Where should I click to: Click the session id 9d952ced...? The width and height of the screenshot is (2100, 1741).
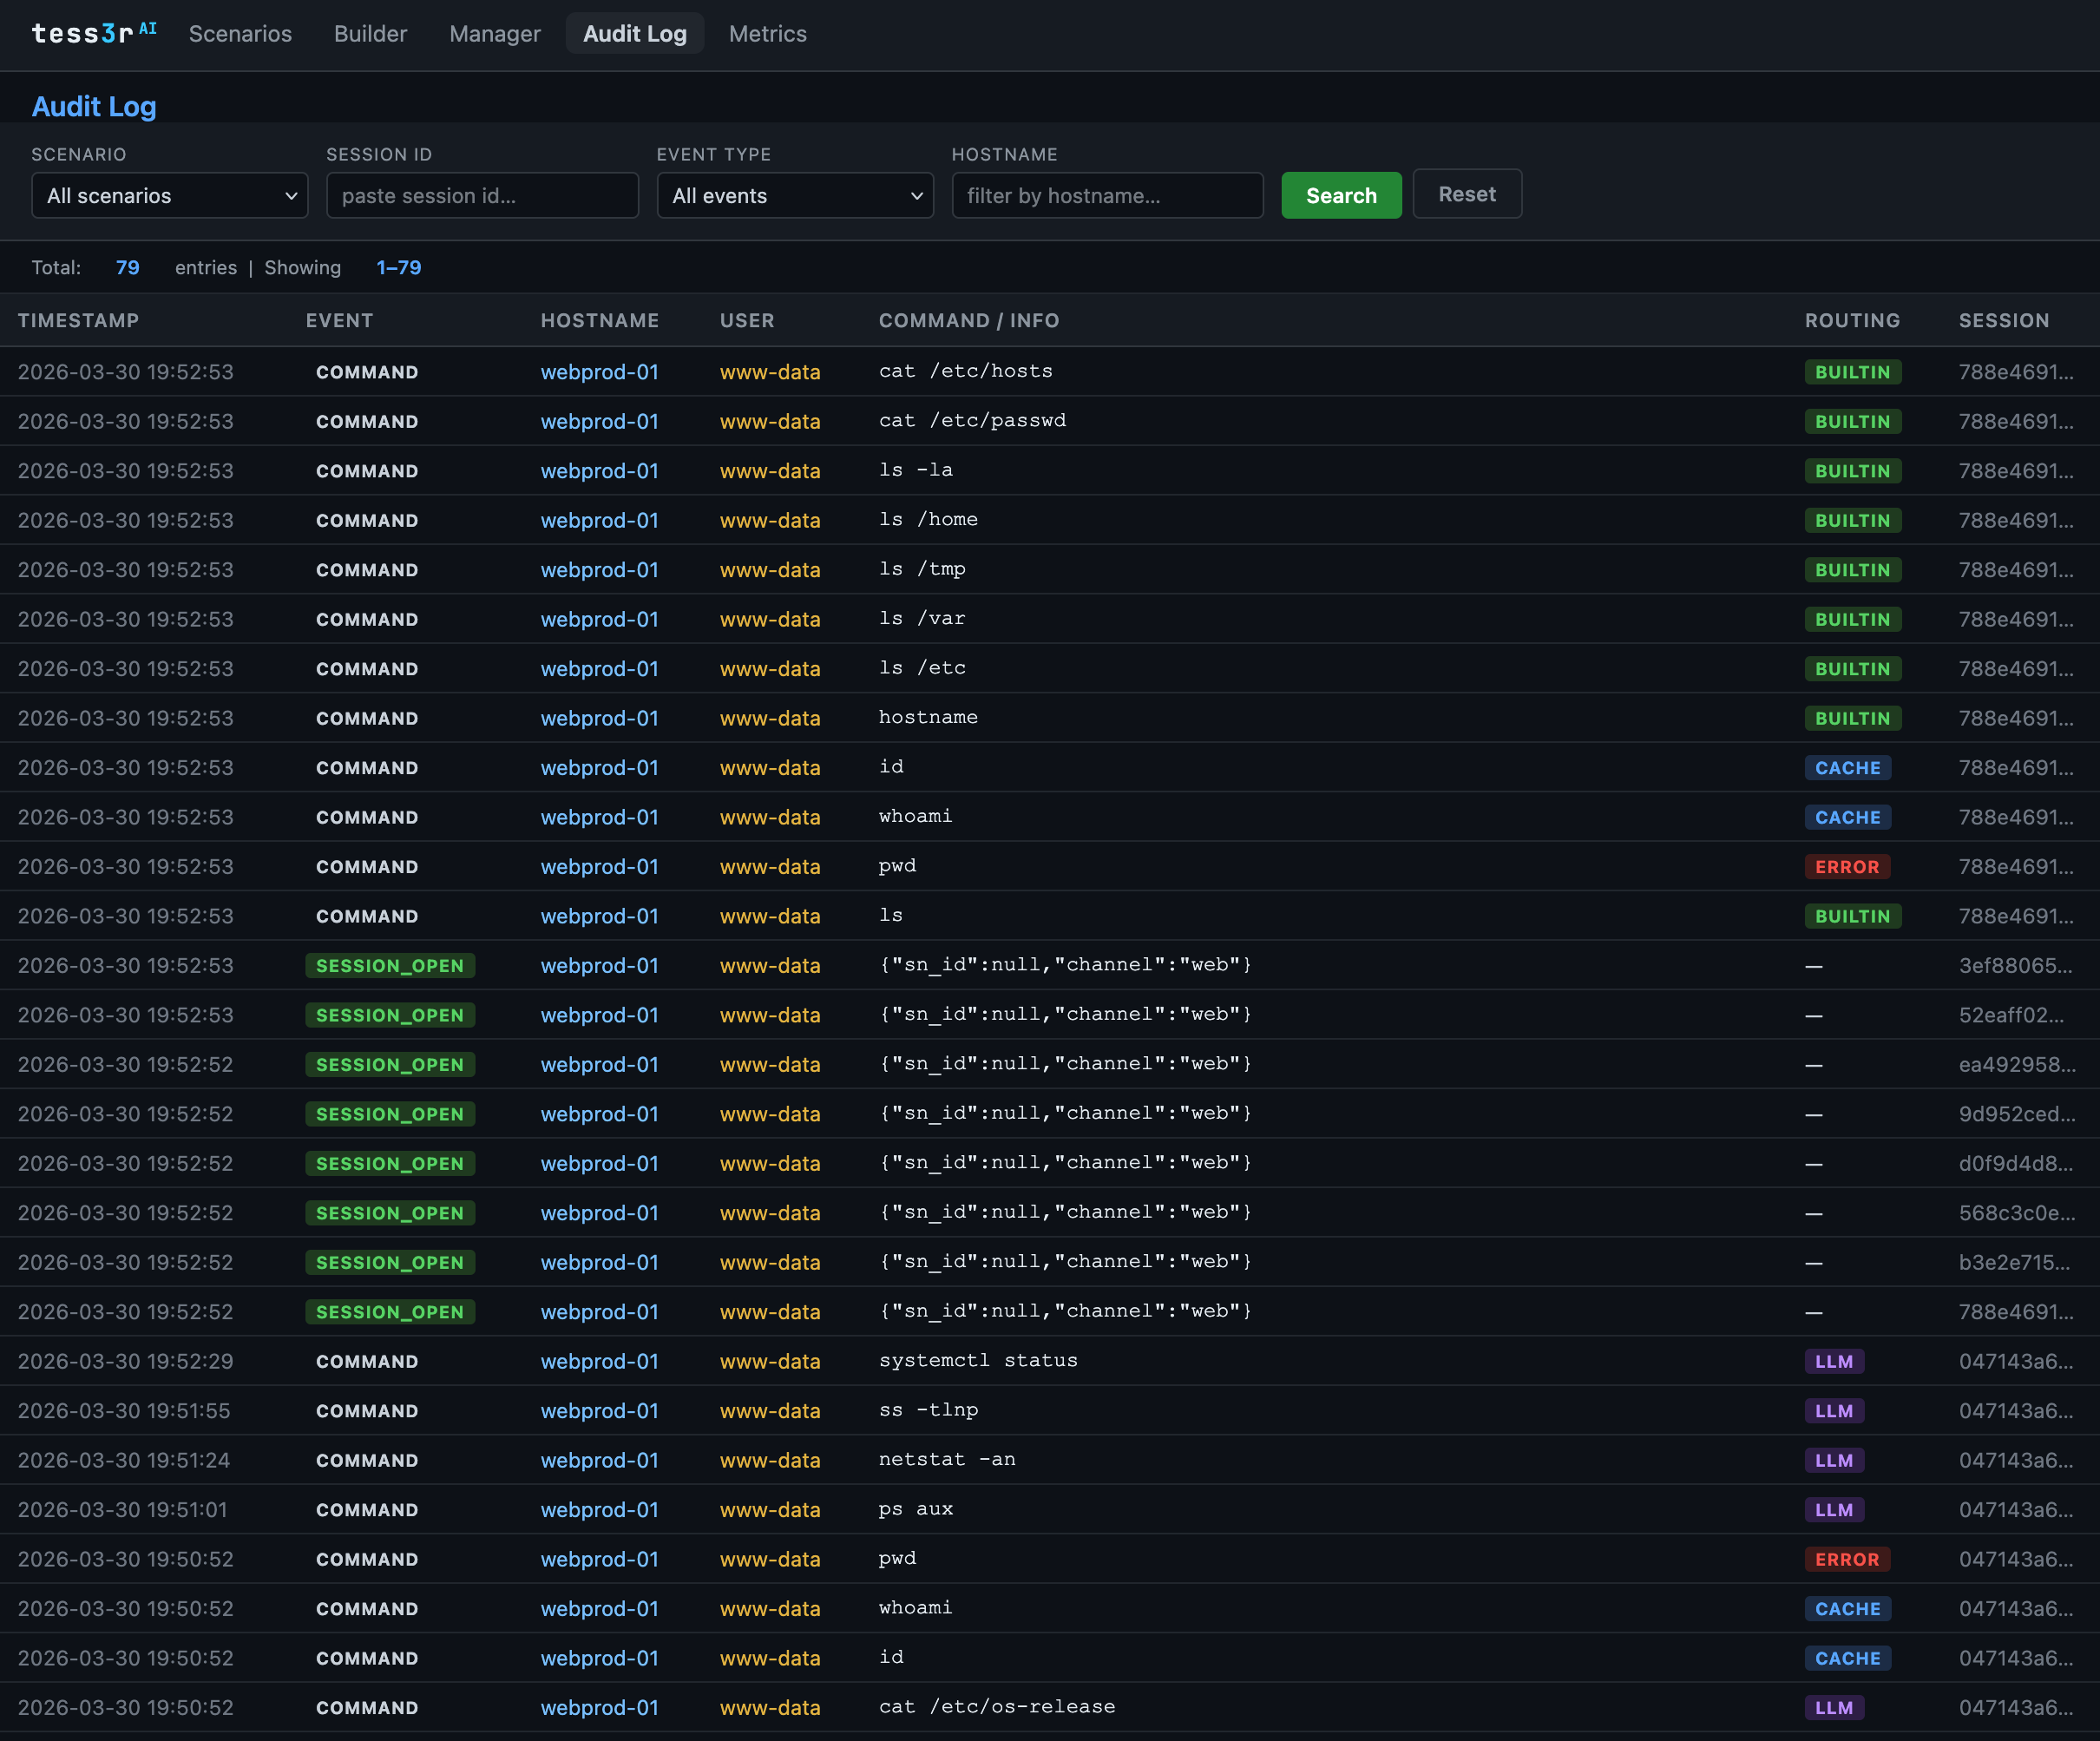2016,1114
